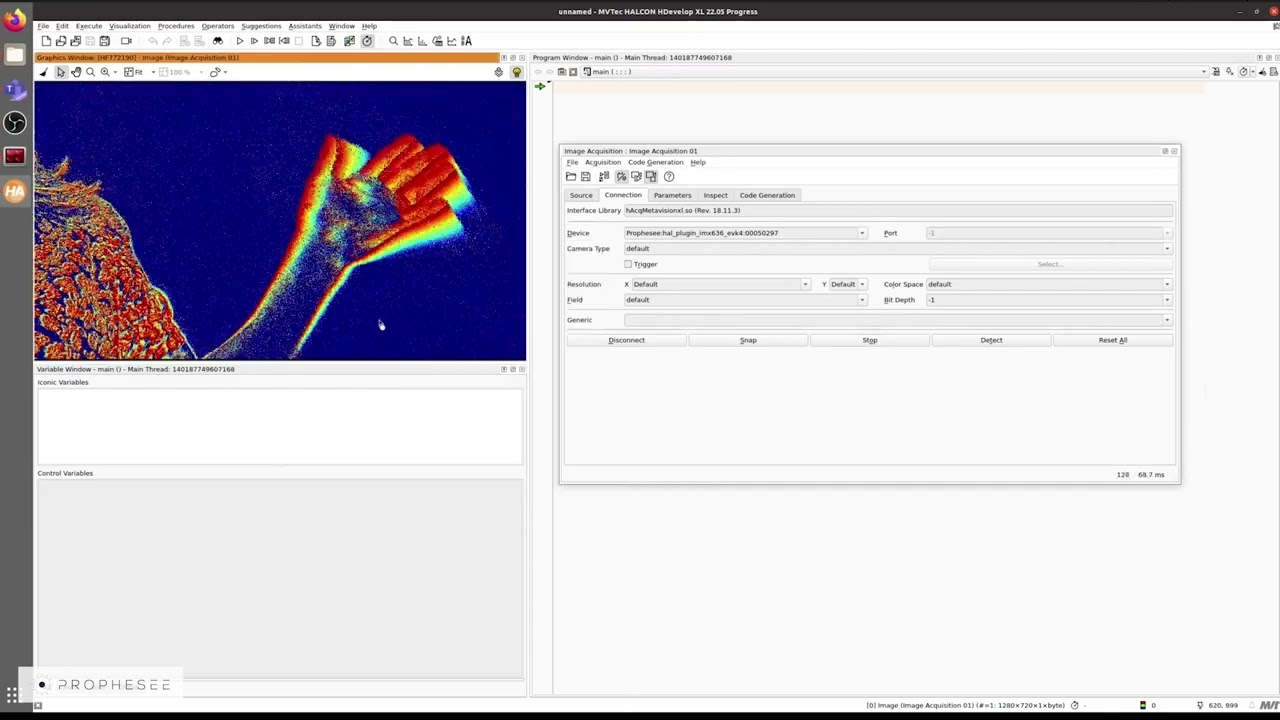Switch to the Parameters tab
The height and width of the screenshot is (720, 1280).
pyautogui.click(x=672, y=195)
